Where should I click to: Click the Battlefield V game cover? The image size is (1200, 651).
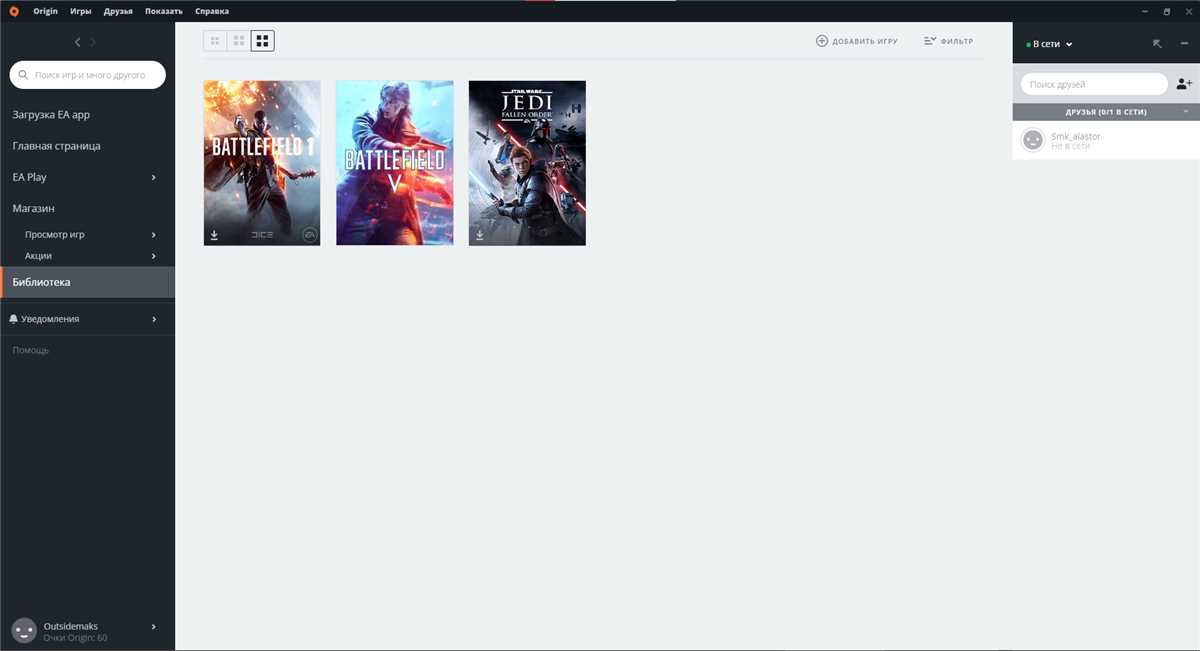pyautogui.click(x=394, y=162)
